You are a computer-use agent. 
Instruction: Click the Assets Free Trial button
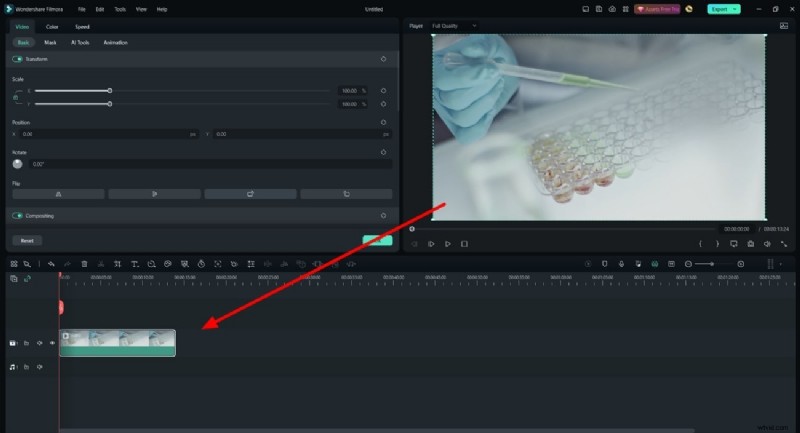[x=657, y=9]
